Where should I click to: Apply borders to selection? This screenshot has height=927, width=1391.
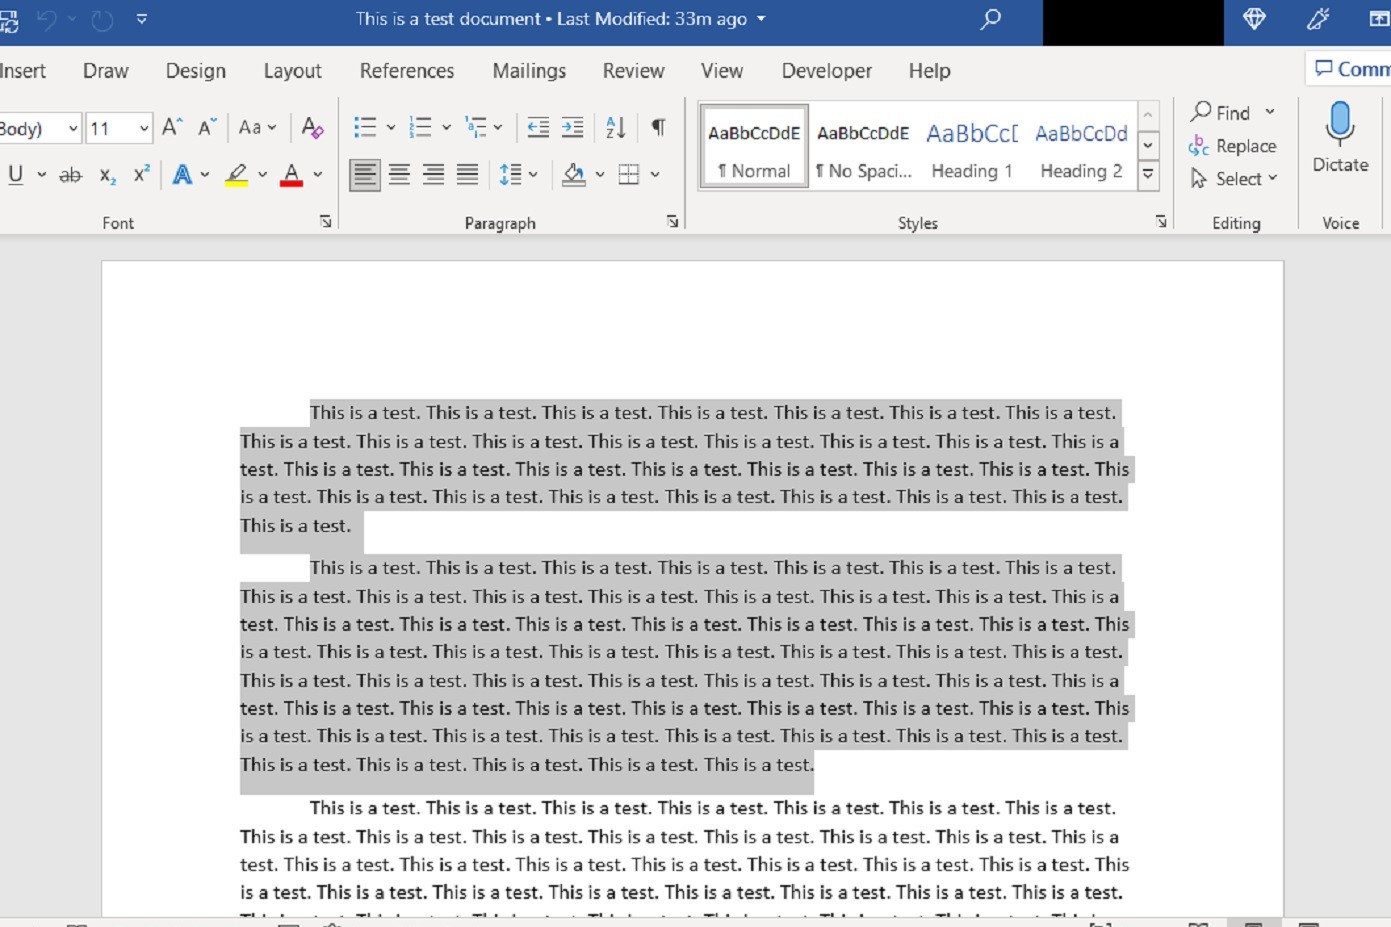click(629, 175)
